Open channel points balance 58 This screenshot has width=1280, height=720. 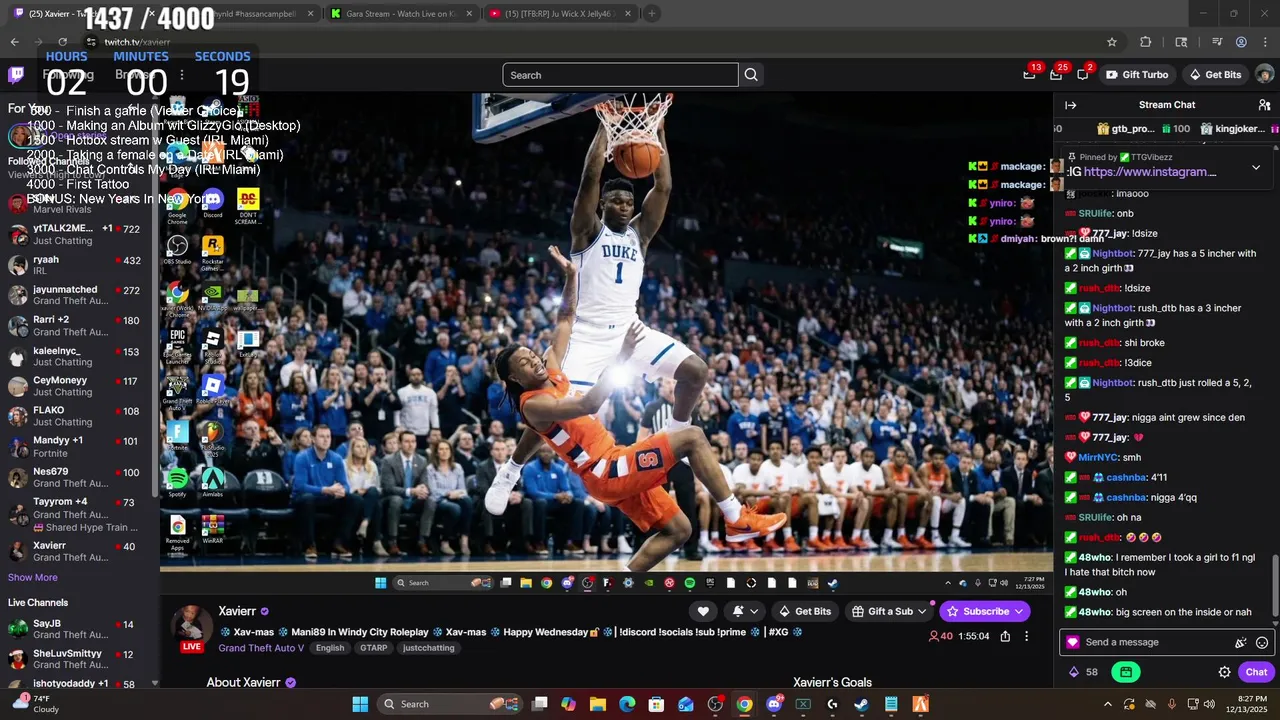[1084, 672]
